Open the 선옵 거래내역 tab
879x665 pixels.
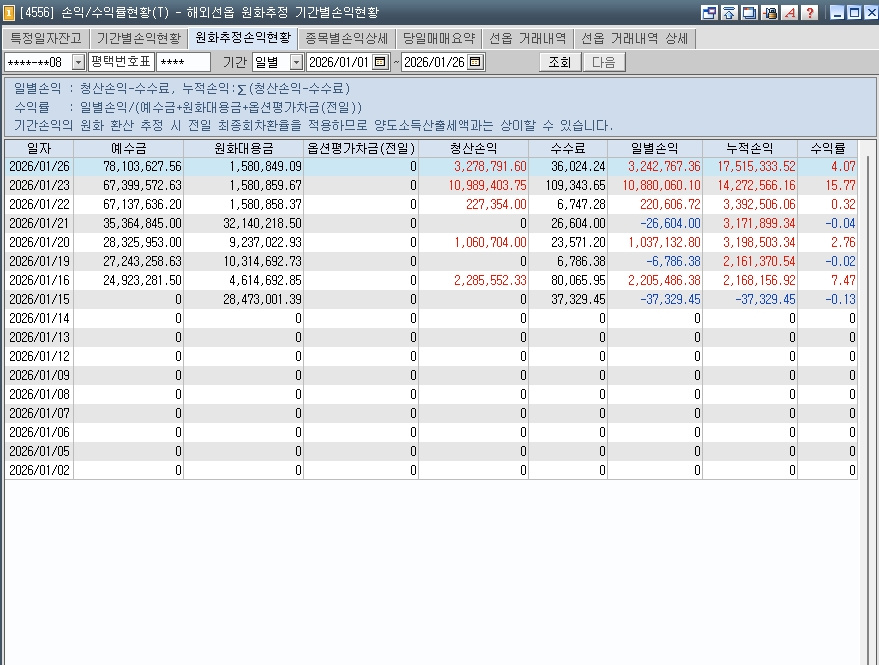coord(528,38)
